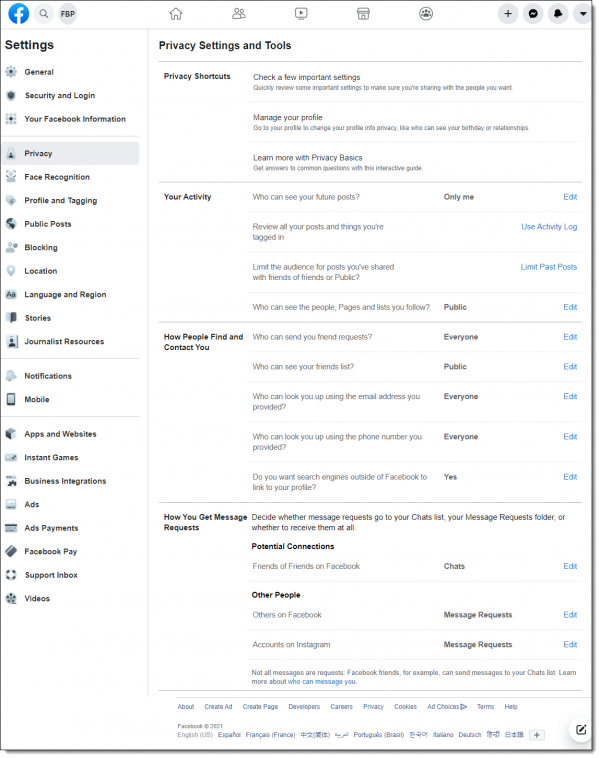The image size is (600, 758).
Task: Open the notifications bell icon
Action: click(x=558, y=14)
